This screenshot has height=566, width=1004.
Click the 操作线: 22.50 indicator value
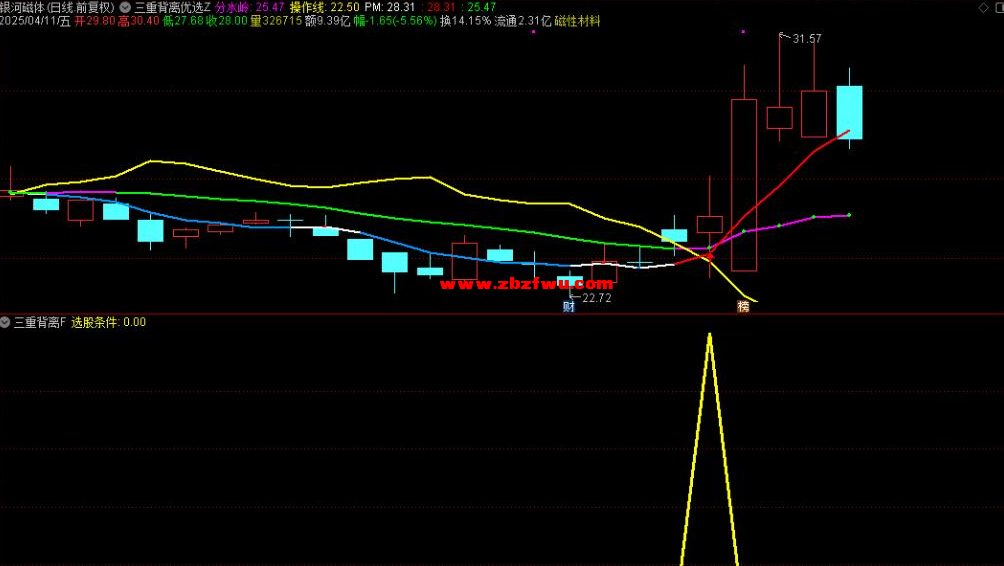click(324, 8)
